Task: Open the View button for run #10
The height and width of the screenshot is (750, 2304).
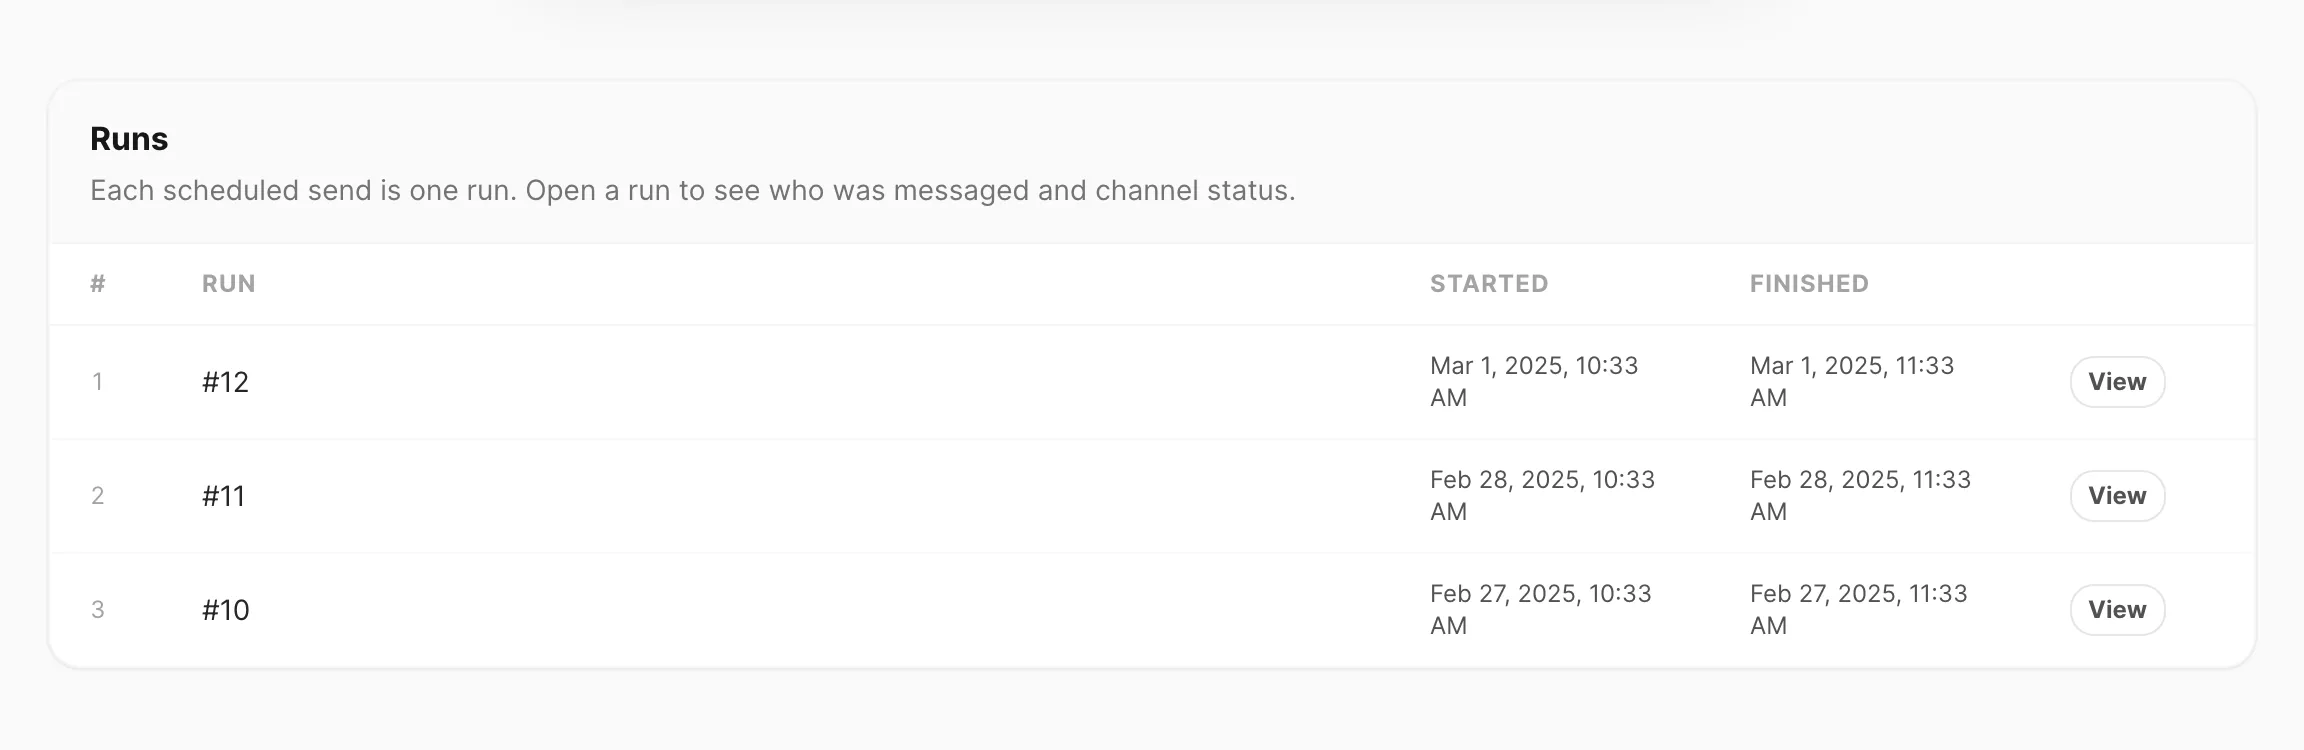Action: 2117,610
